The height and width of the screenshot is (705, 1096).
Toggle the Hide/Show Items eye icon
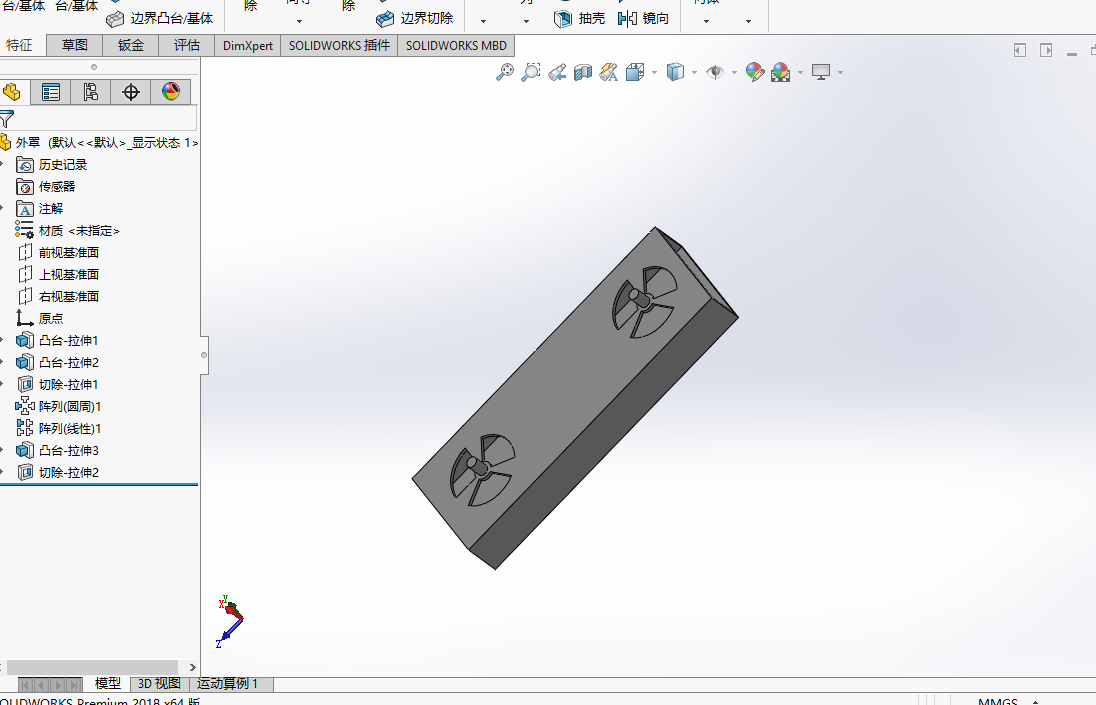[x=714, y=72]
